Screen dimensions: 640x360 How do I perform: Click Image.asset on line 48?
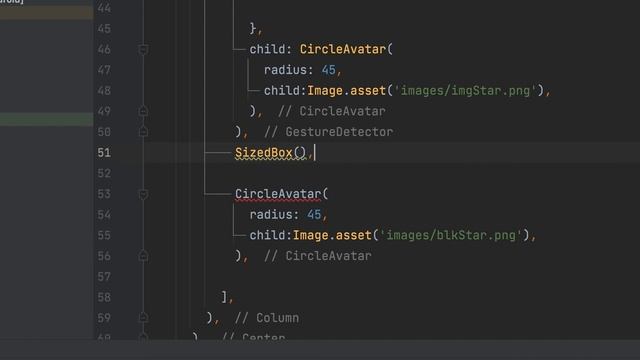click(347, 91)
